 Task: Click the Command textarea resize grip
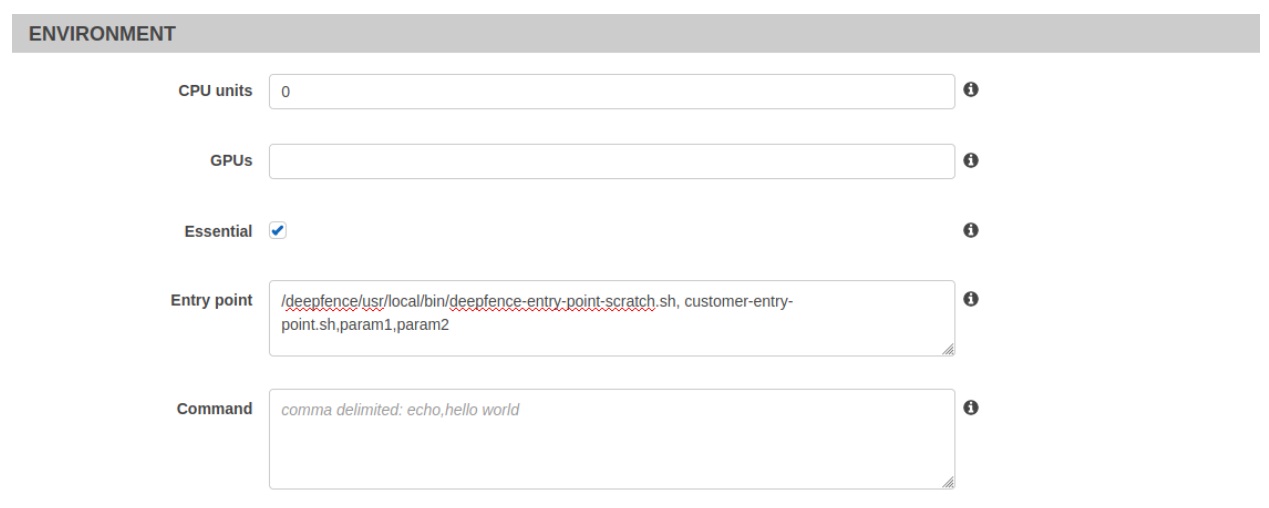[948, 482]
